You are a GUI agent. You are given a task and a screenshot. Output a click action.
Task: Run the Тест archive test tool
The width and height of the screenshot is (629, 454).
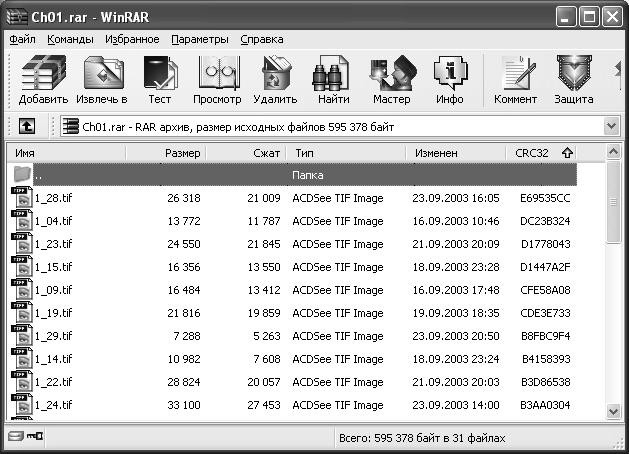pos(160,78)
